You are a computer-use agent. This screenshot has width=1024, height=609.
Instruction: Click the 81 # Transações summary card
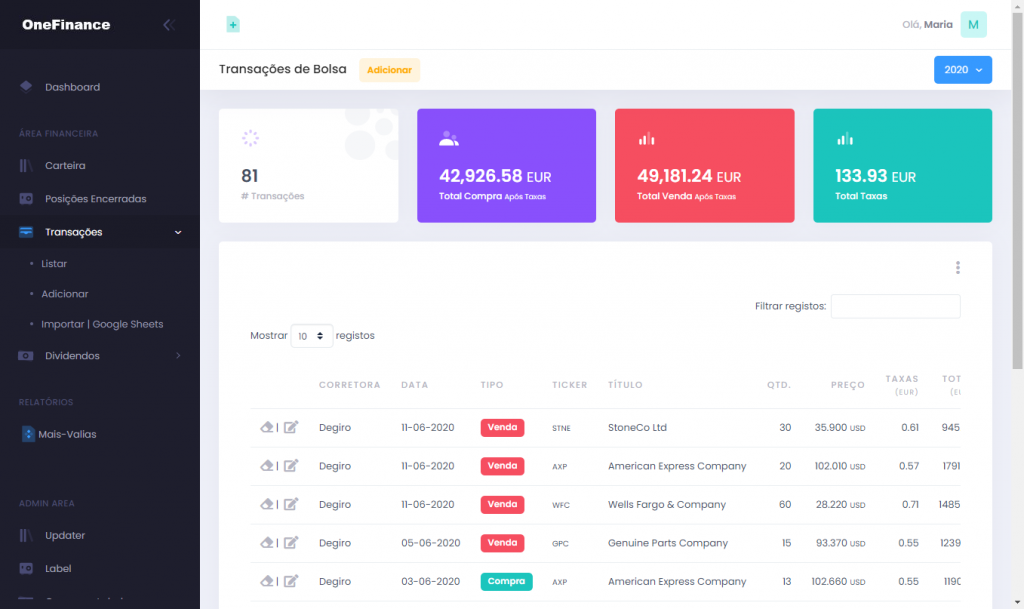click(308, 166)
